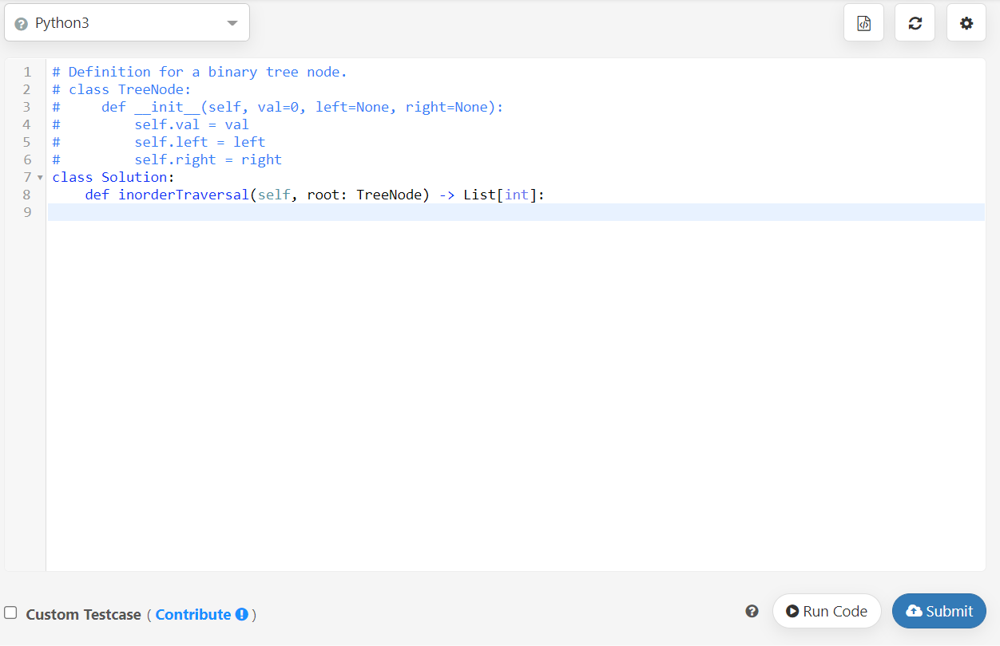The height and width of the screenshot is (646, 1000).
Task: Click the 'self.right = right' comment line
Action: tap(208, 159)
